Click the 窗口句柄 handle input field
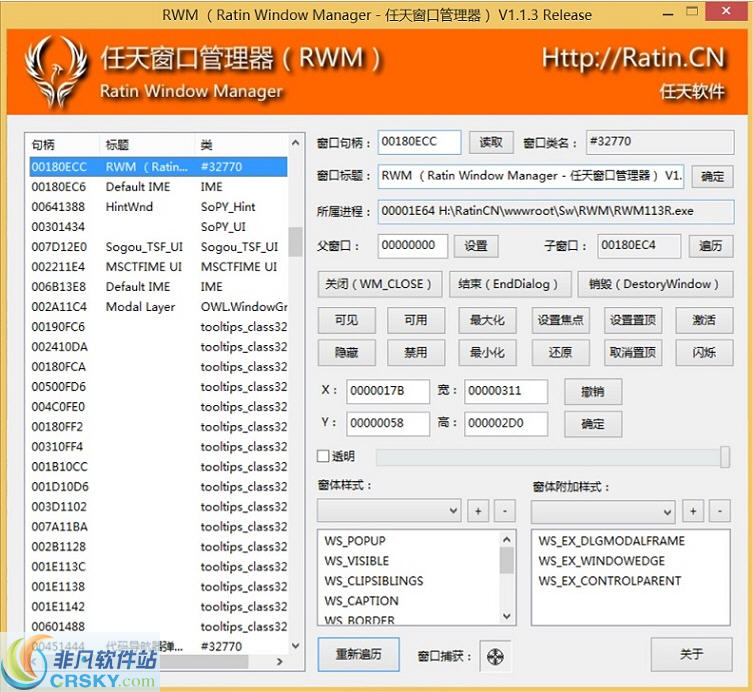 point(419,142)
